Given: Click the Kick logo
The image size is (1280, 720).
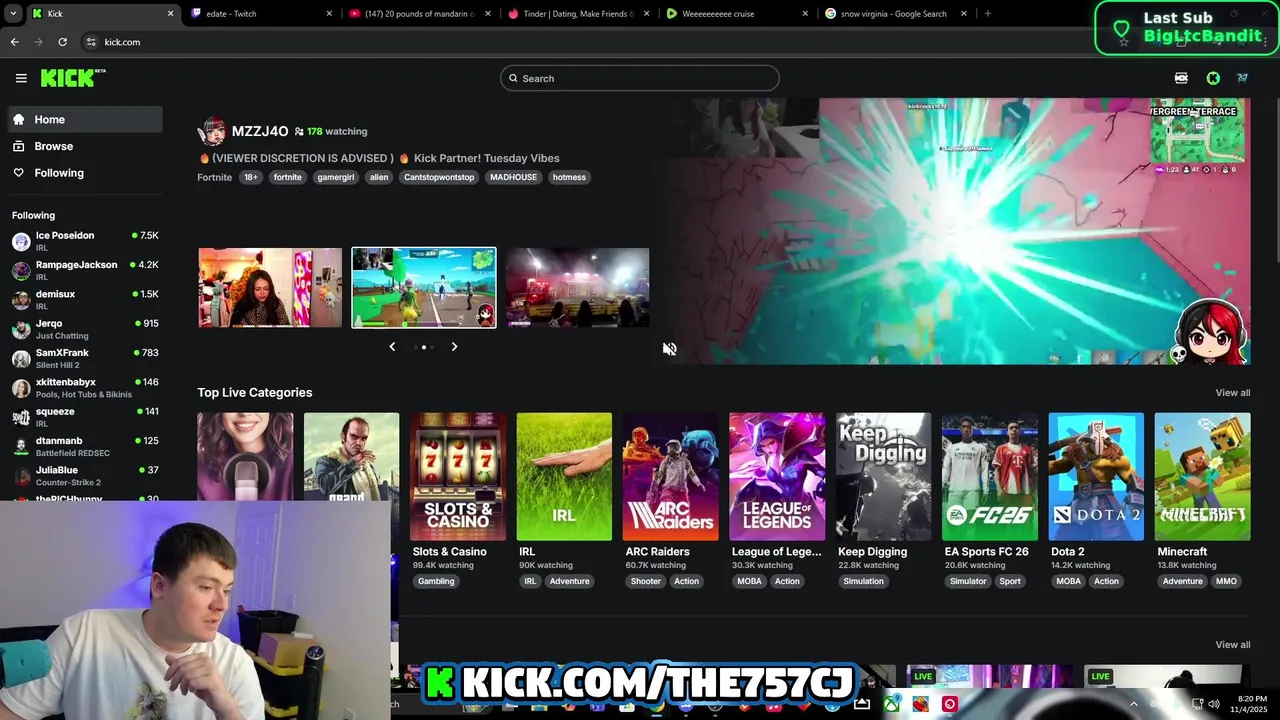Looking at the screenshot, I should [72, 78].
